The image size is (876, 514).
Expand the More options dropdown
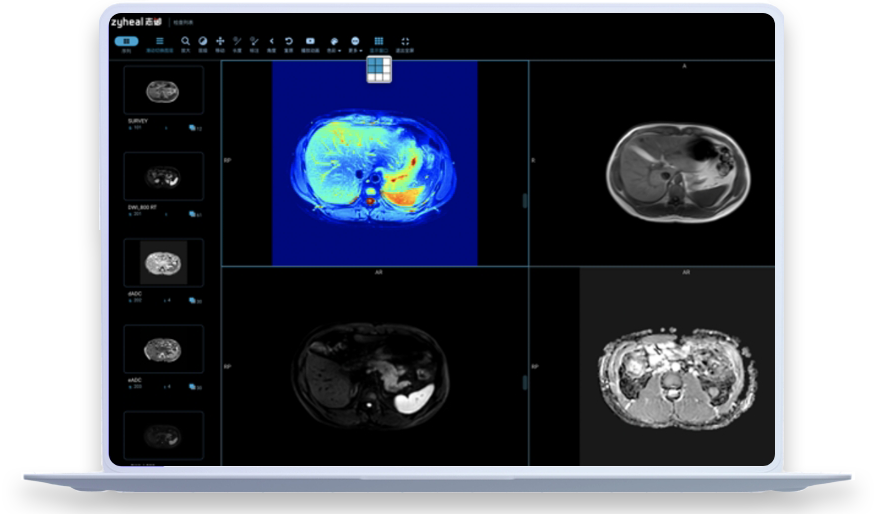(355, 42)
